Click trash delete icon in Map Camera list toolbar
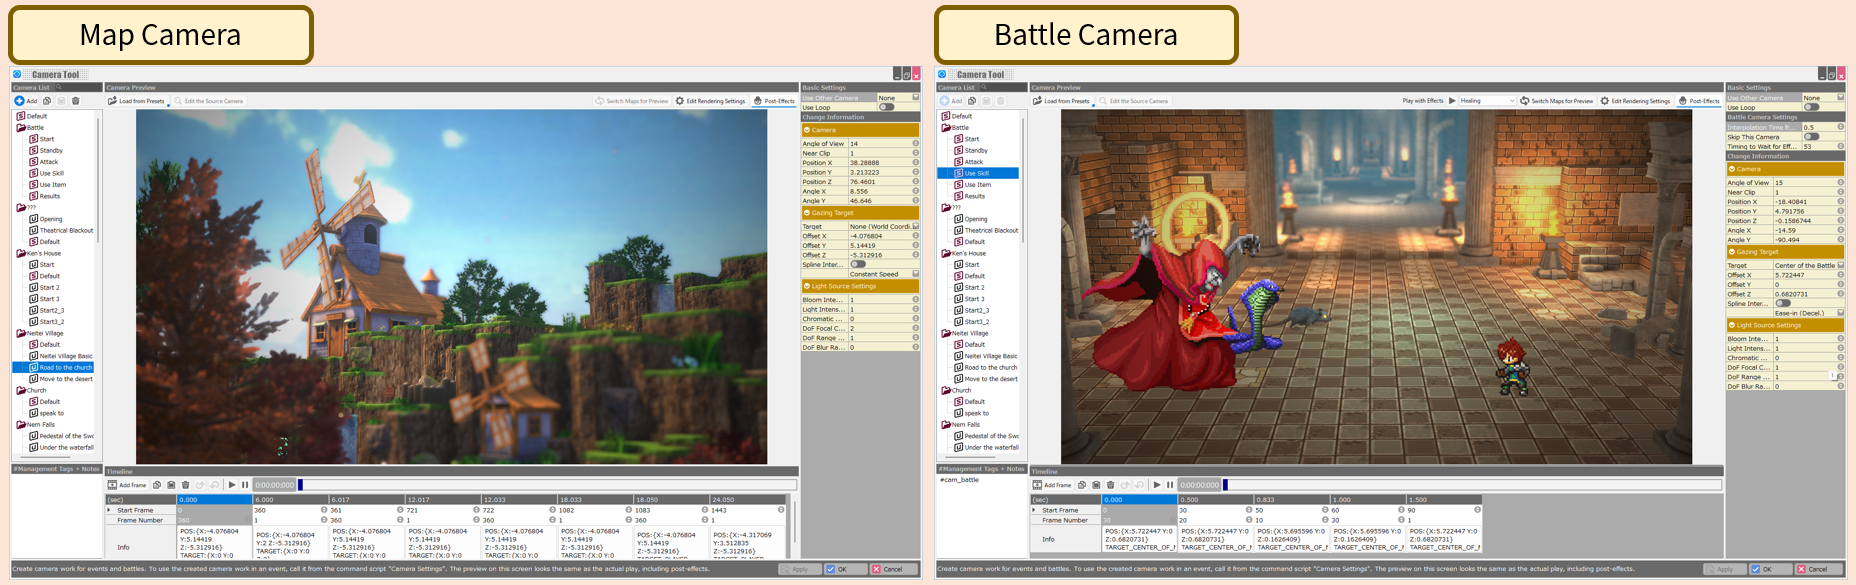The width and height of the screenshot is (1856, 585). 75,101
